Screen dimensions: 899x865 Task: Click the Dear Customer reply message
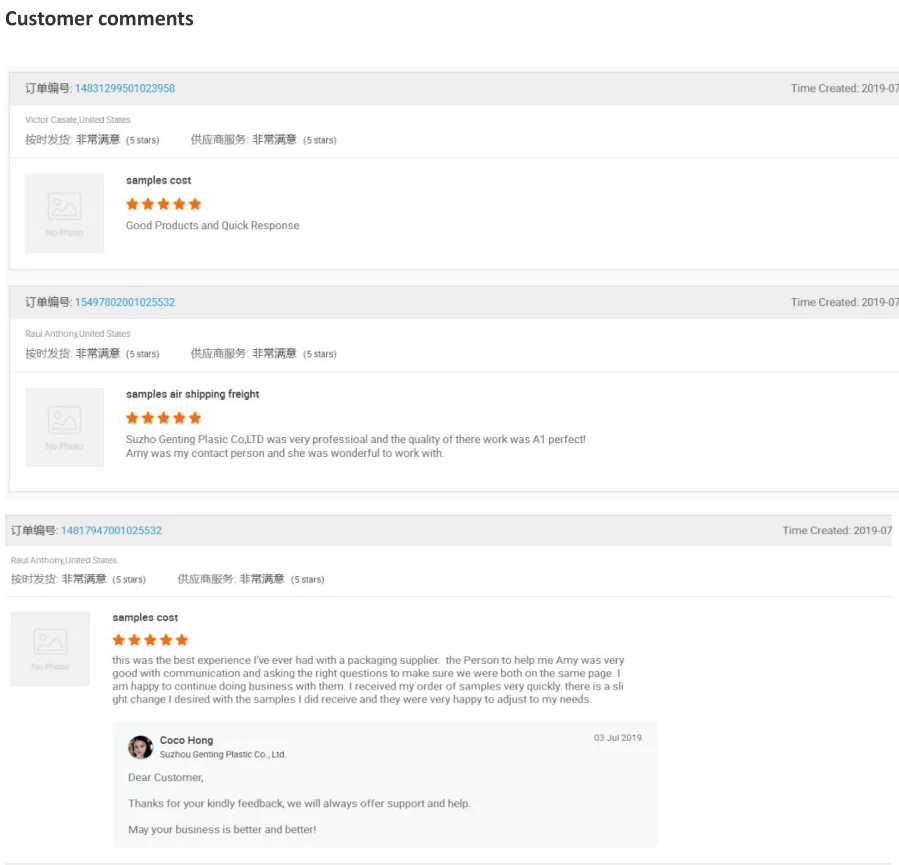165,777
